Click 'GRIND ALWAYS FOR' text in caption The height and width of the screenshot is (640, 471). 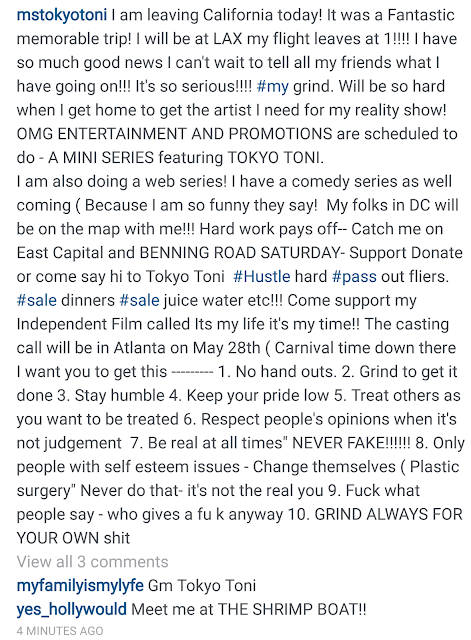click(389, 514)
